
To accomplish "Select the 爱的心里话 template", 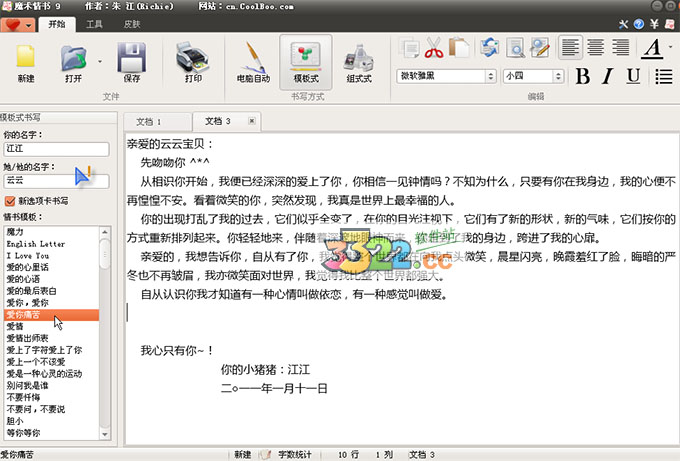I will click(x=52, y=267).
